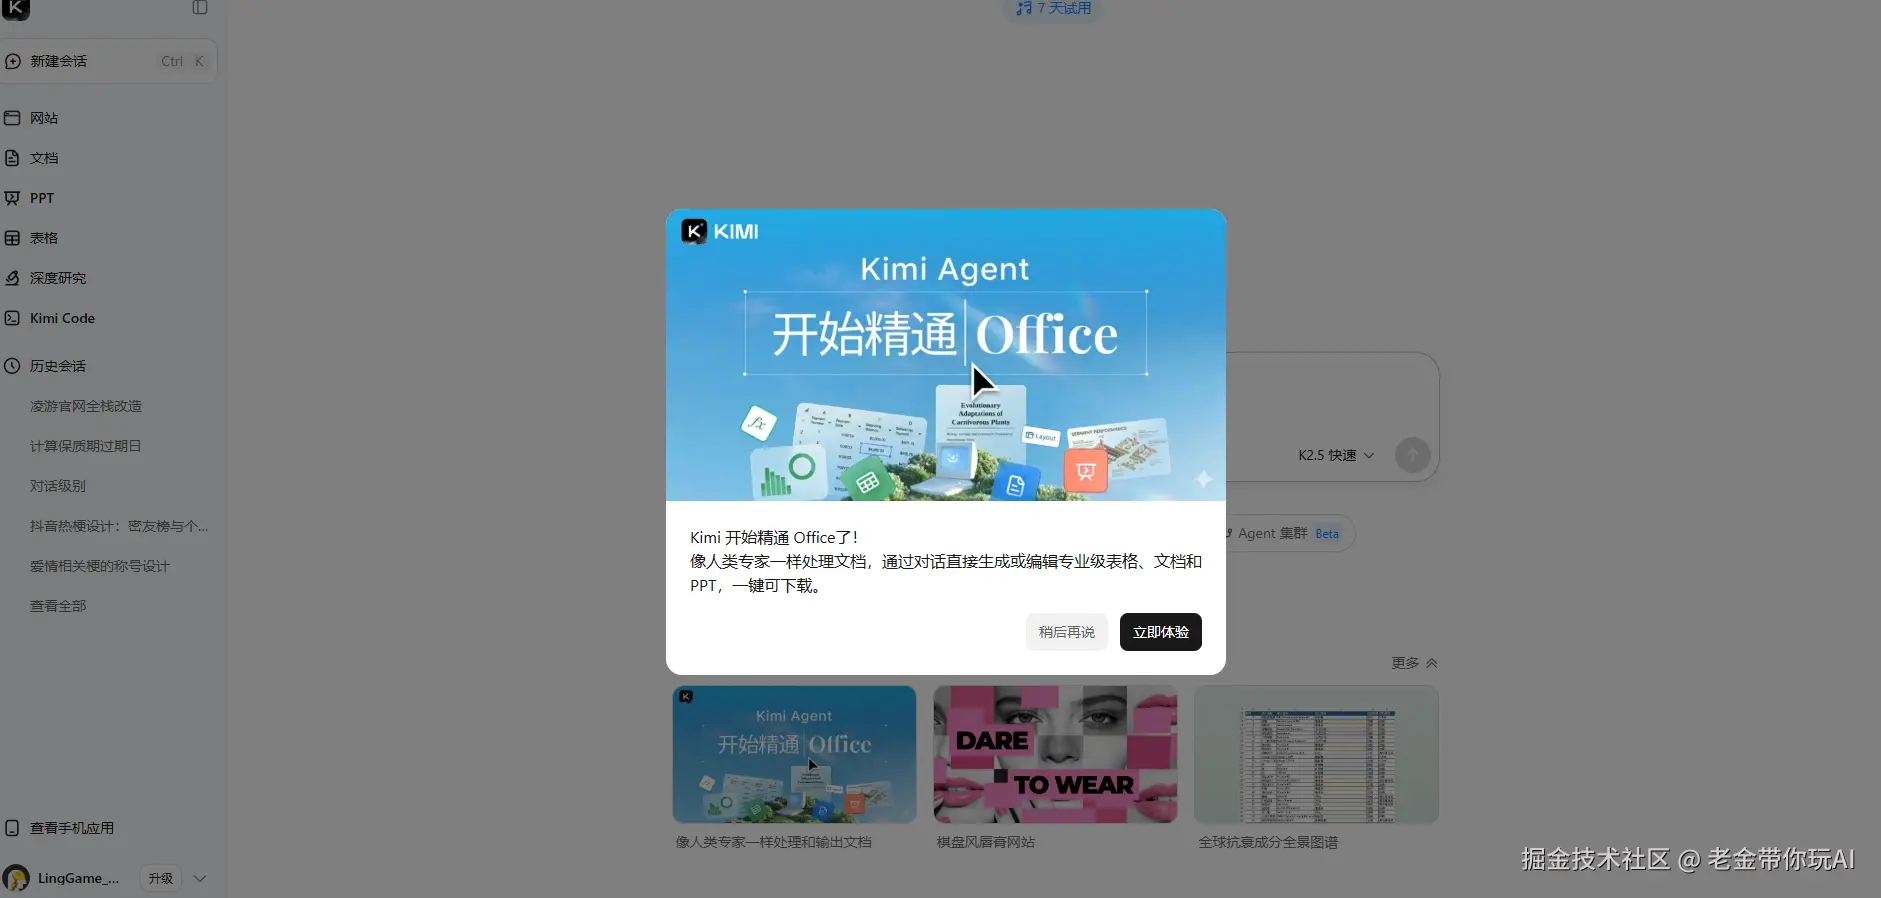1881x898 pixels.
Task: Click 稍后再说 to dismiss the dialog
Action: 1066,632
